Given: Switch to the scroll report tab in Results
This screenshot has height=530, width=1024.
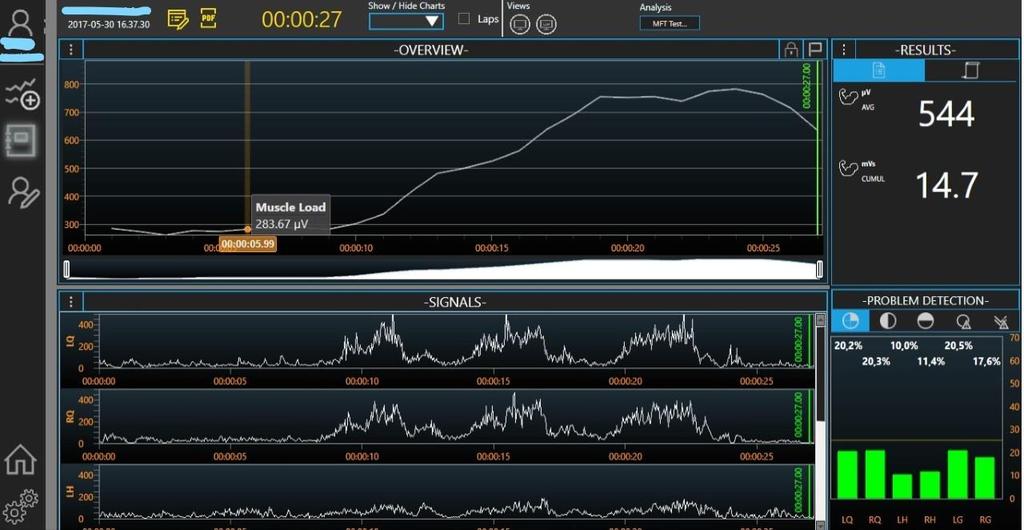Looking at the screenshot, I should [x=971, y=70].
